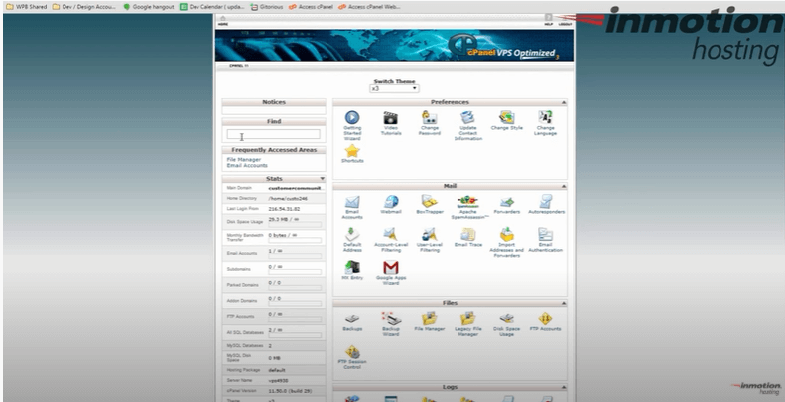
Task: Click the Email Trace icon
Action: [x=468, y=235]
